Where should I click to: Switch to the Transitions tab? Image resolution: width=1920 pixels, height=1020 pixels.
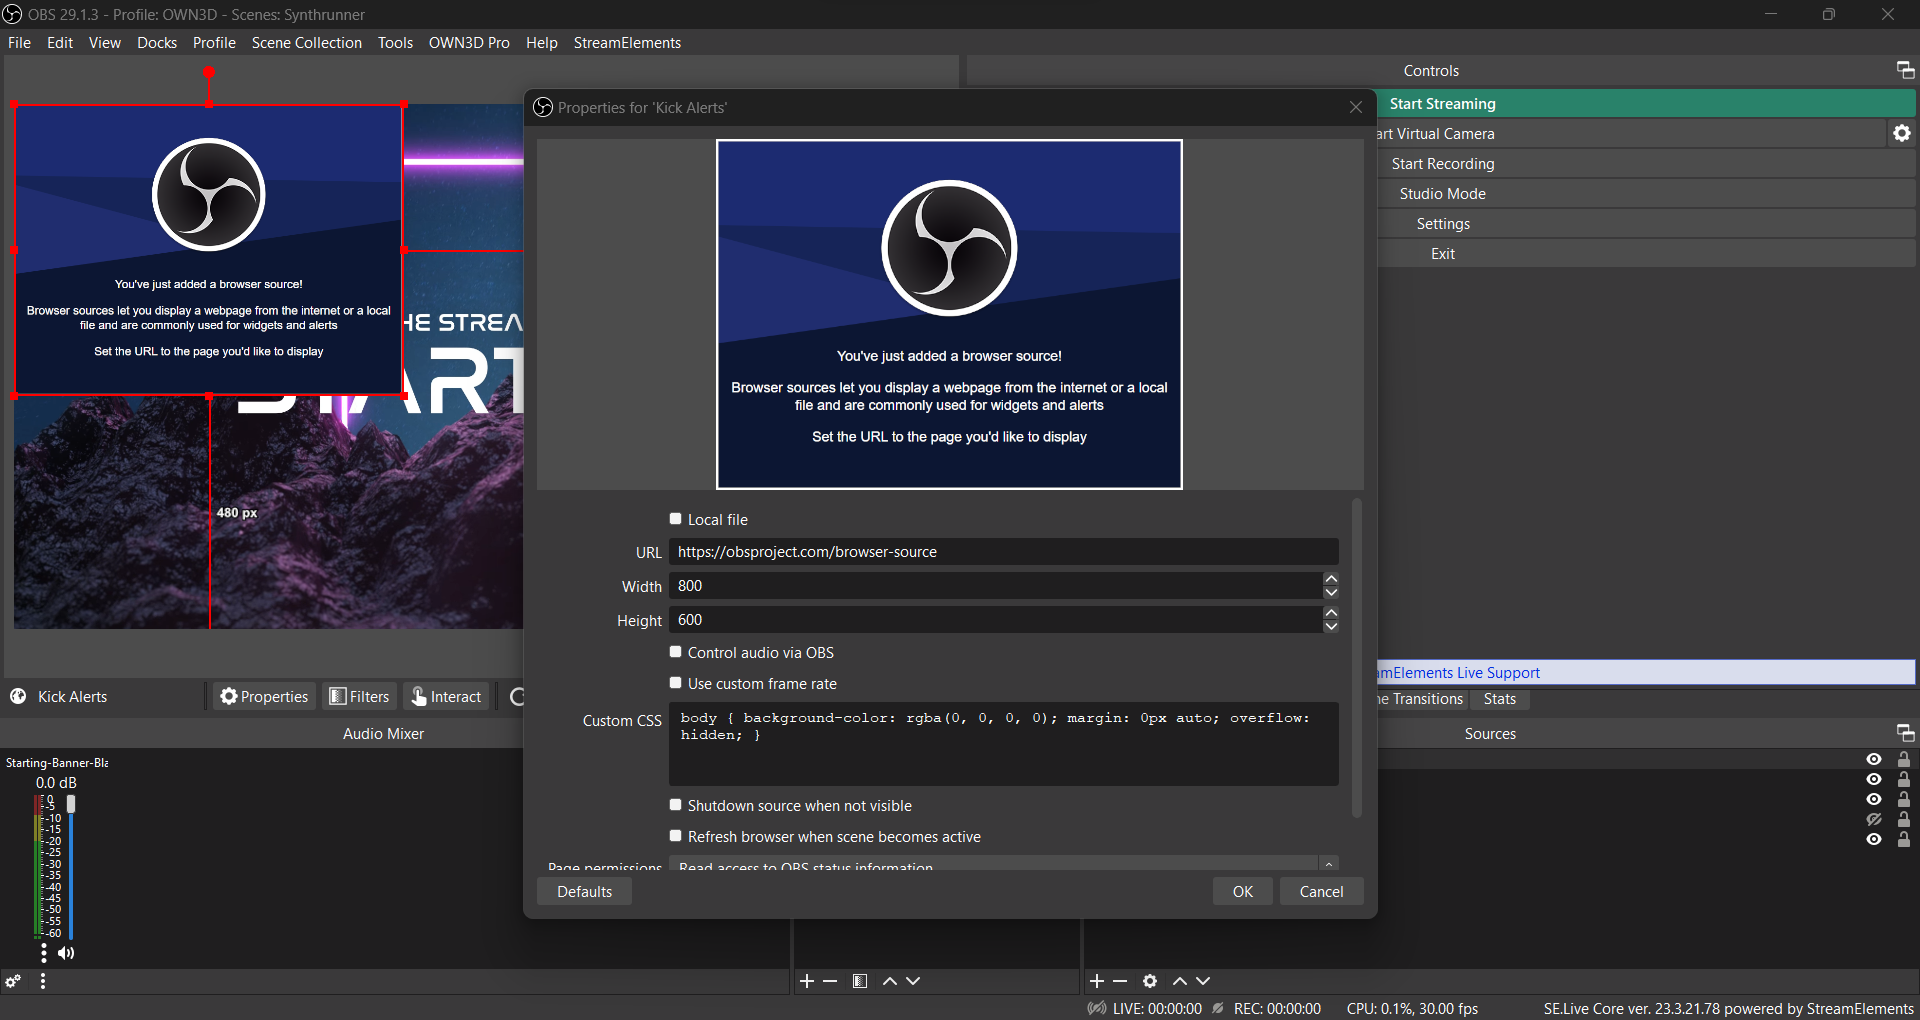1422,699
